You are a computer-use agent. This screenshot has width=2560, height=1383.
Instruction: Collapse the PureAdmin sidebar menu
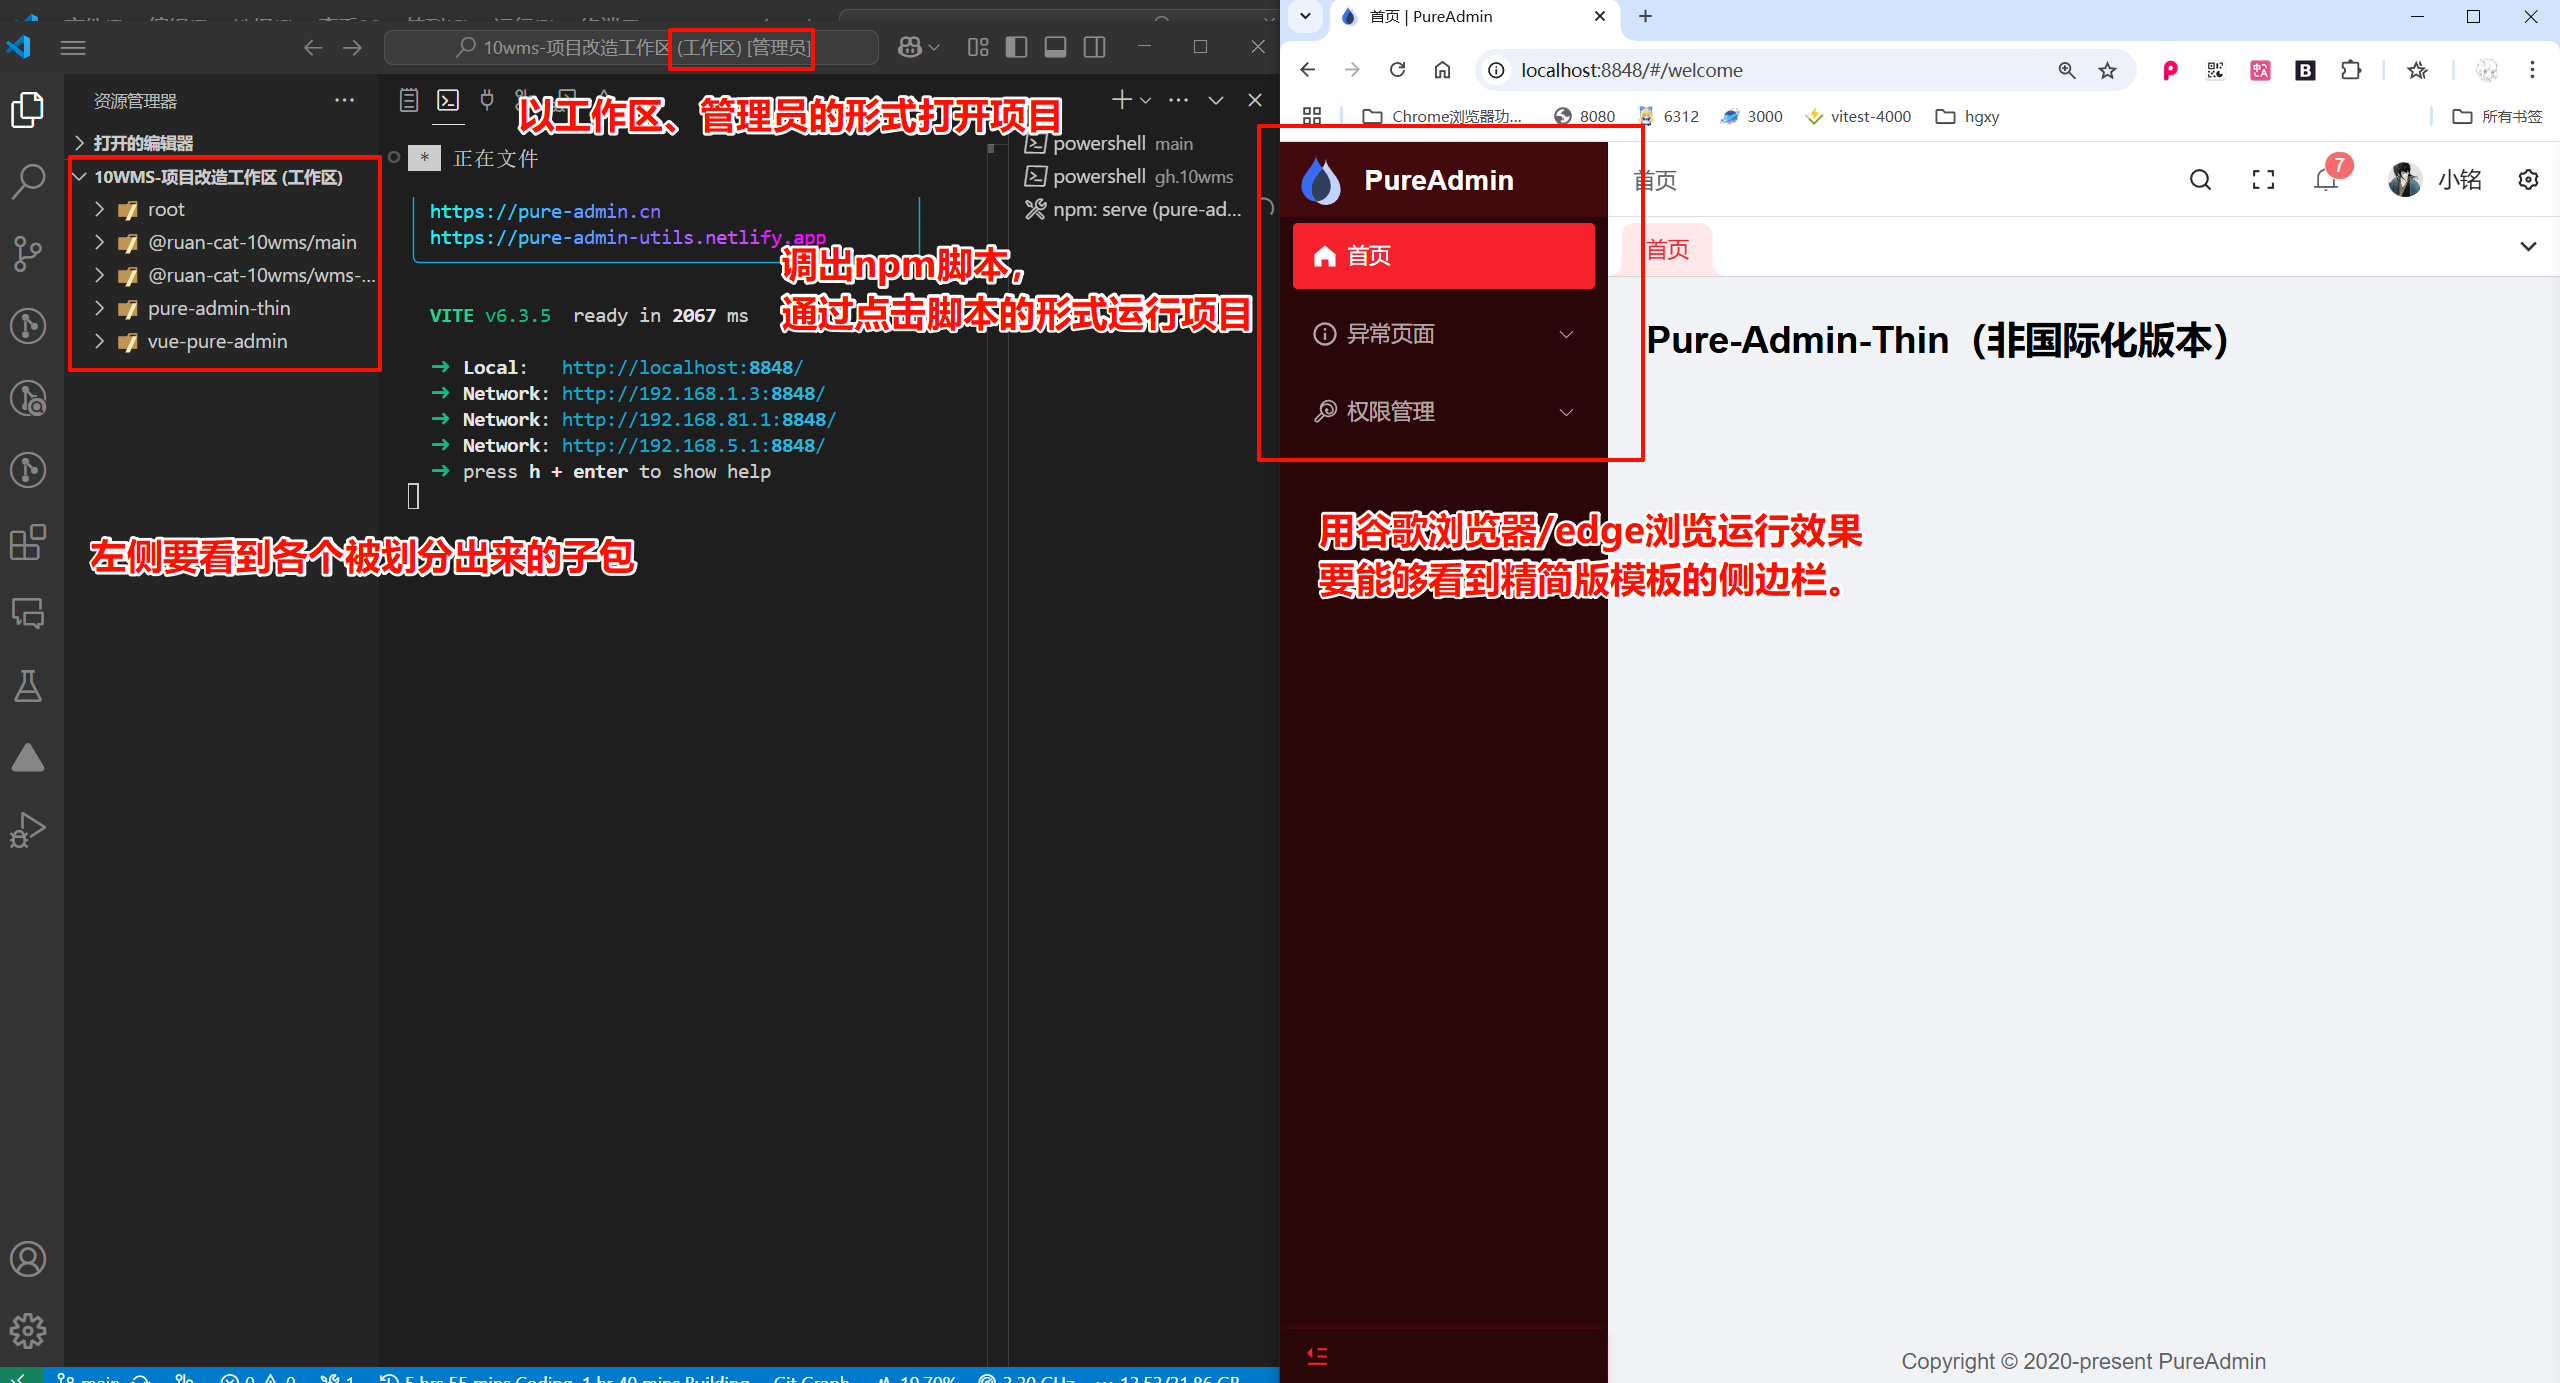1317,1356
